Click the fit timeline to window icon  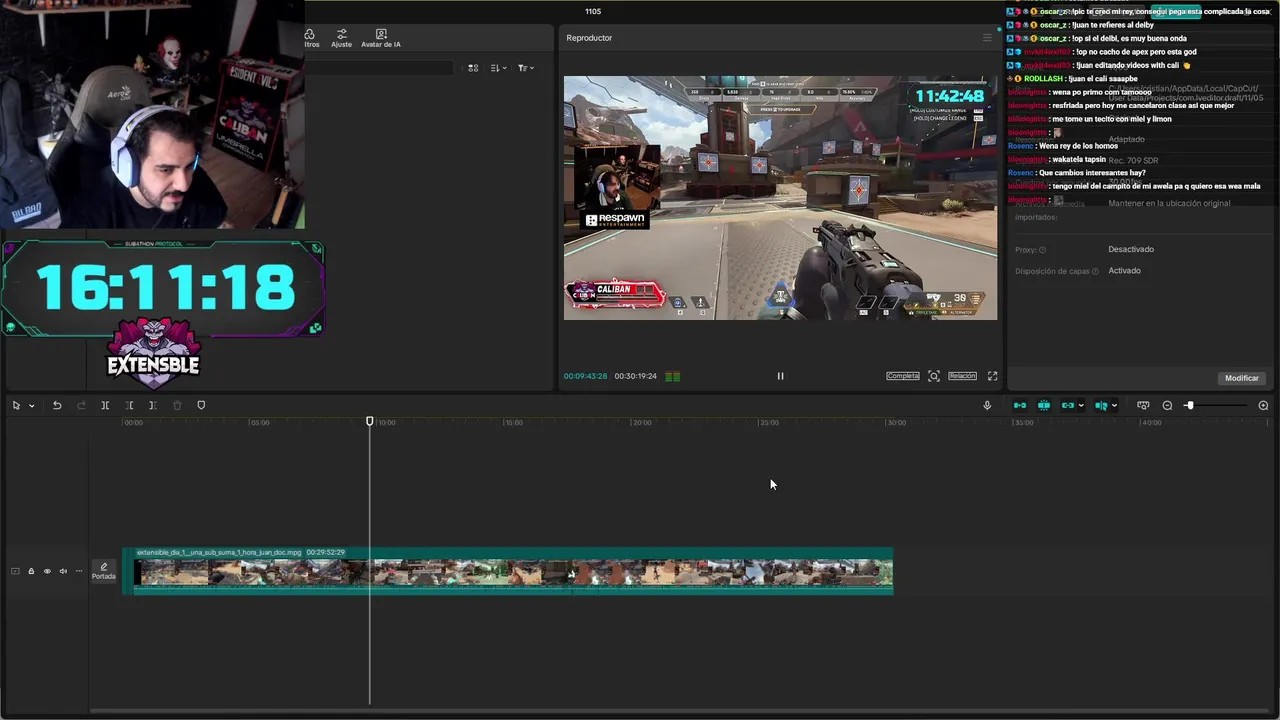(x=1143, y=405)
